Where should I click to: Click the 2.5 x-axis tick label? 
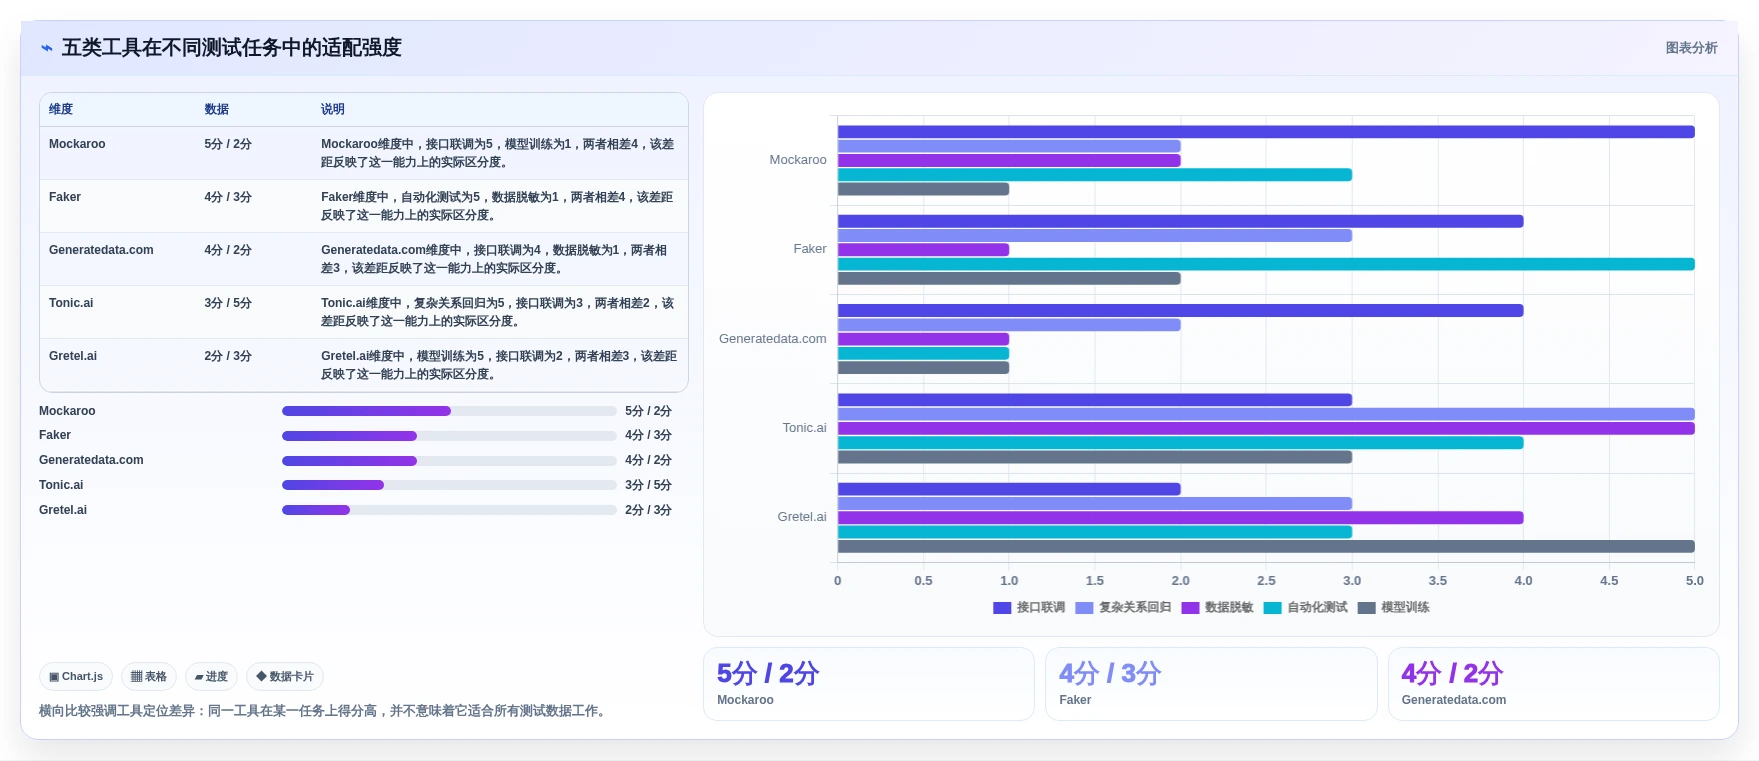1266,581
